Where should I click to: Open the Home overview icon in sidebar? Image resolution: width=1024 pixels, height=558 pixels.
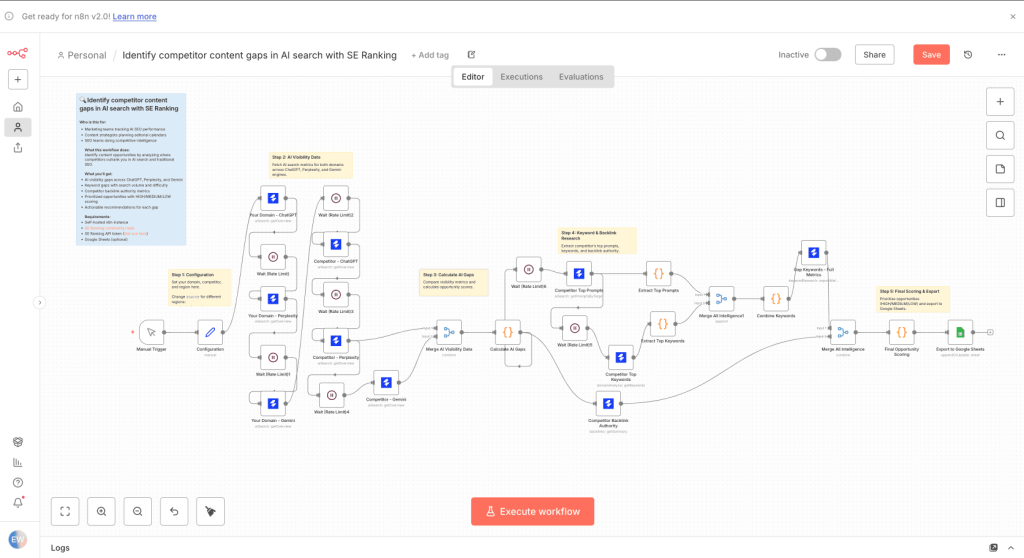[x=18, y=107]
